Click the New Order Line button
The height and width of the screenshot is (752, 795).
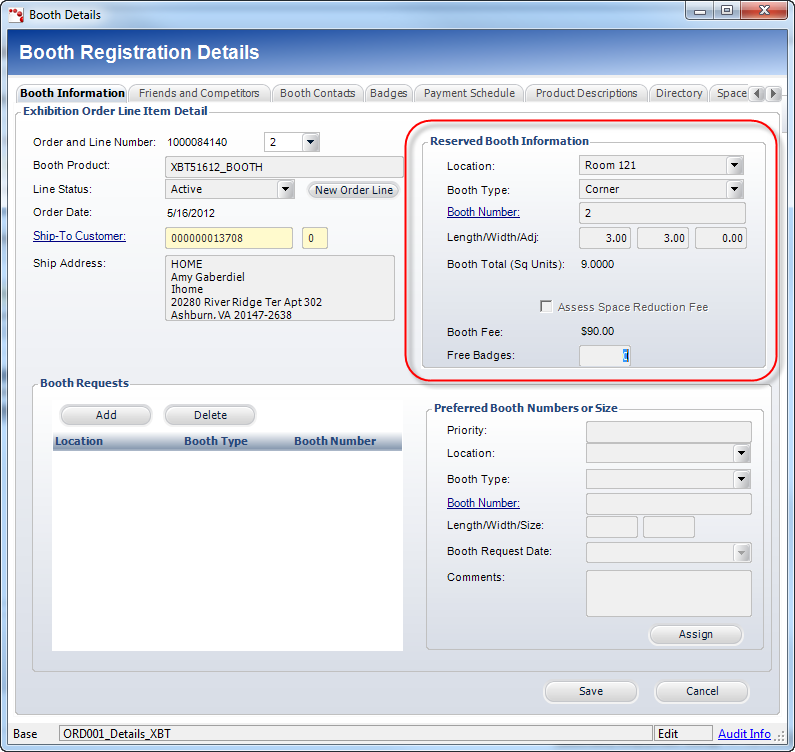(354, 190)
